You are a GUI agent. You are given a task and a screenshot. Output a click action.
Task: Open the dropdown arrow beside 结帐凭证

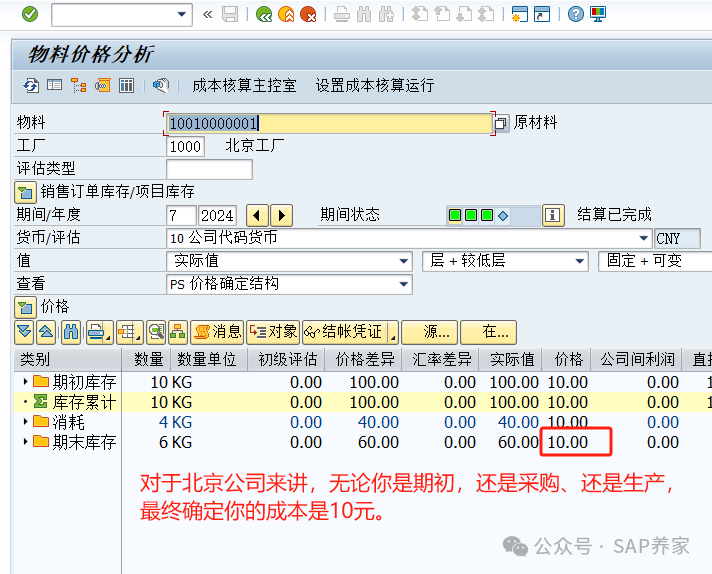(393, 332)
